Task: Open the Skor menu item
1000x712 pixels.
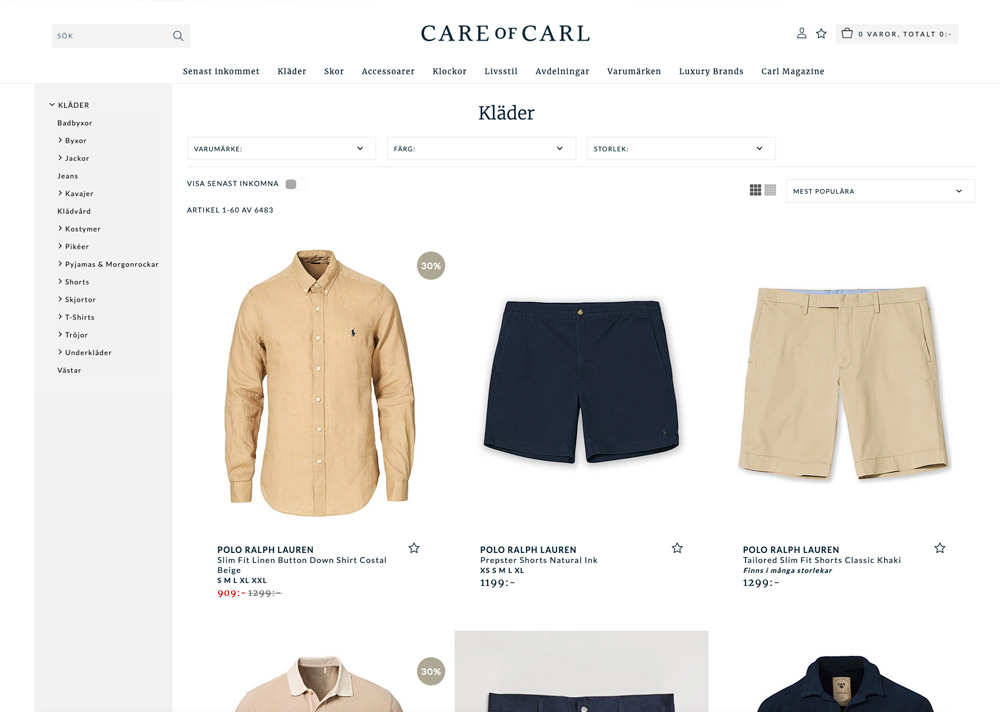Action: point(334,71)
